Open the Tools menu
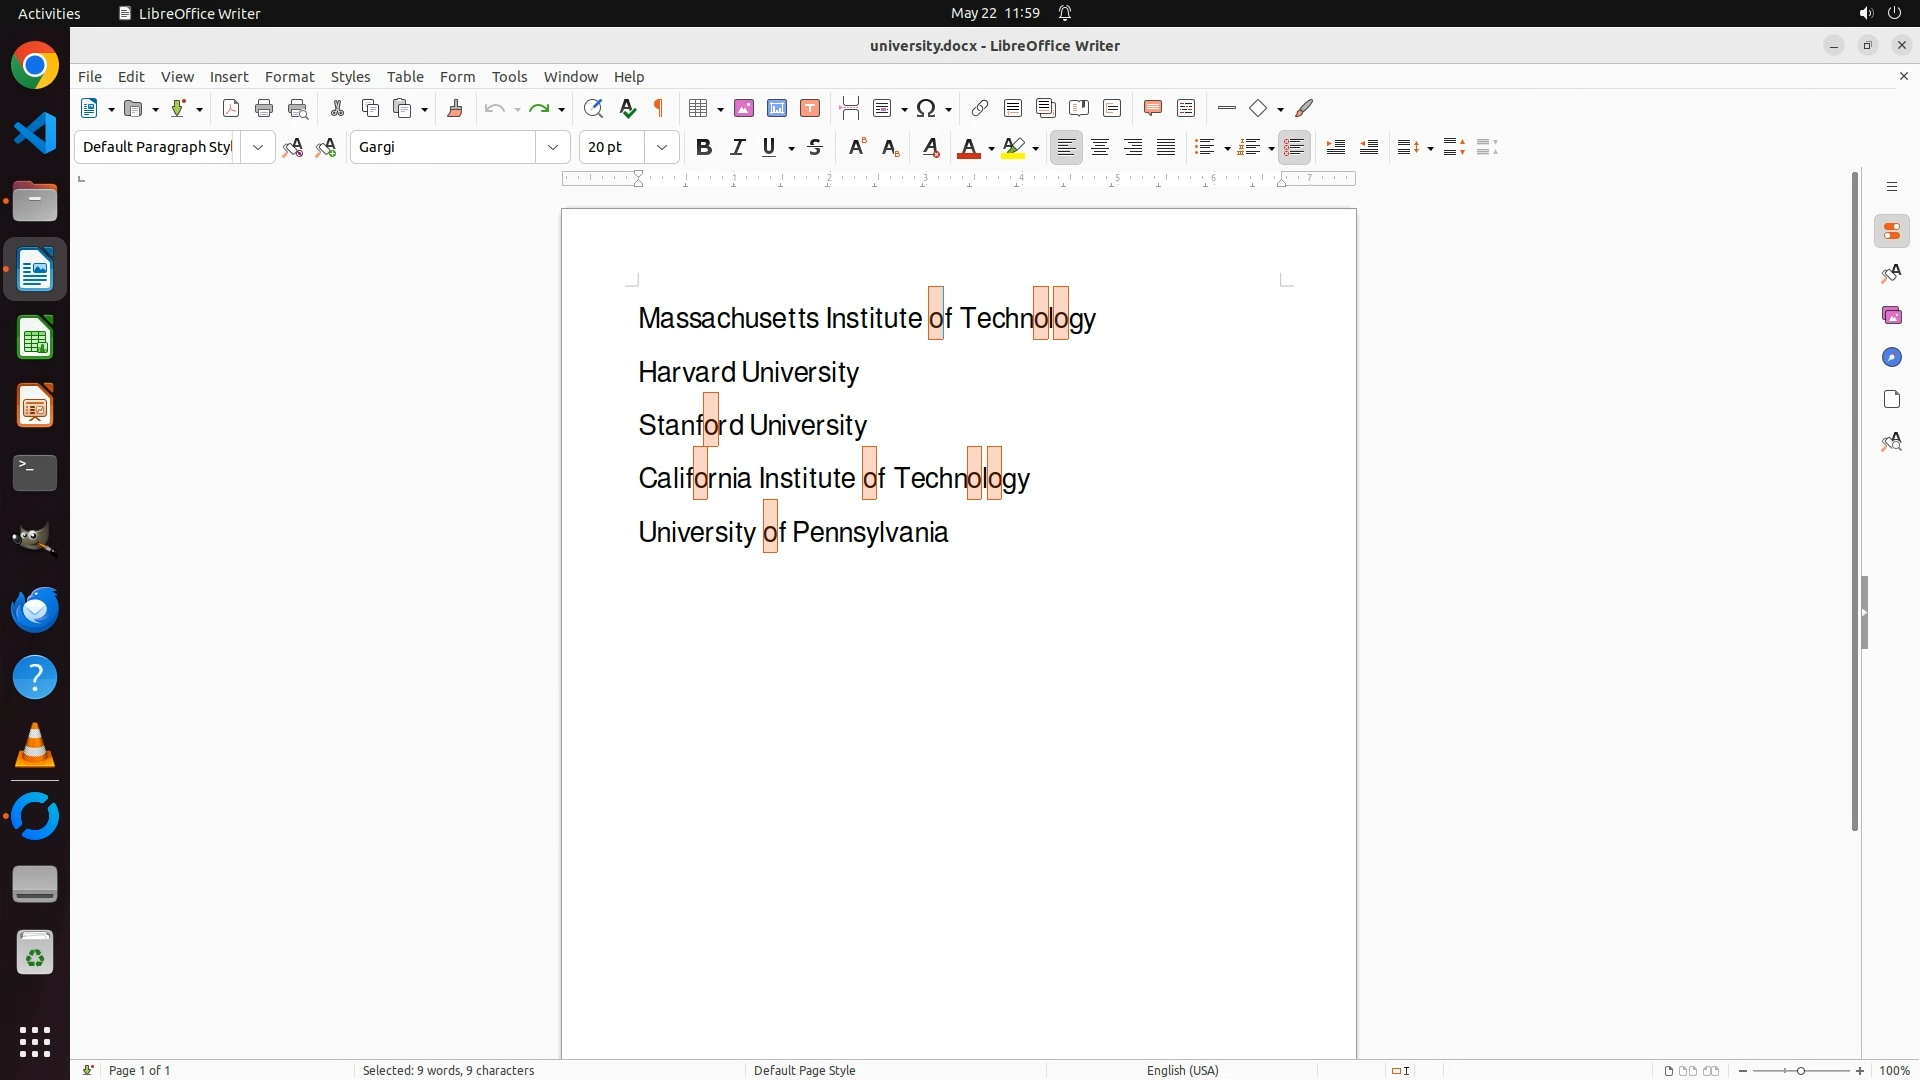The image size is (1920, 1080). (509, 77)
